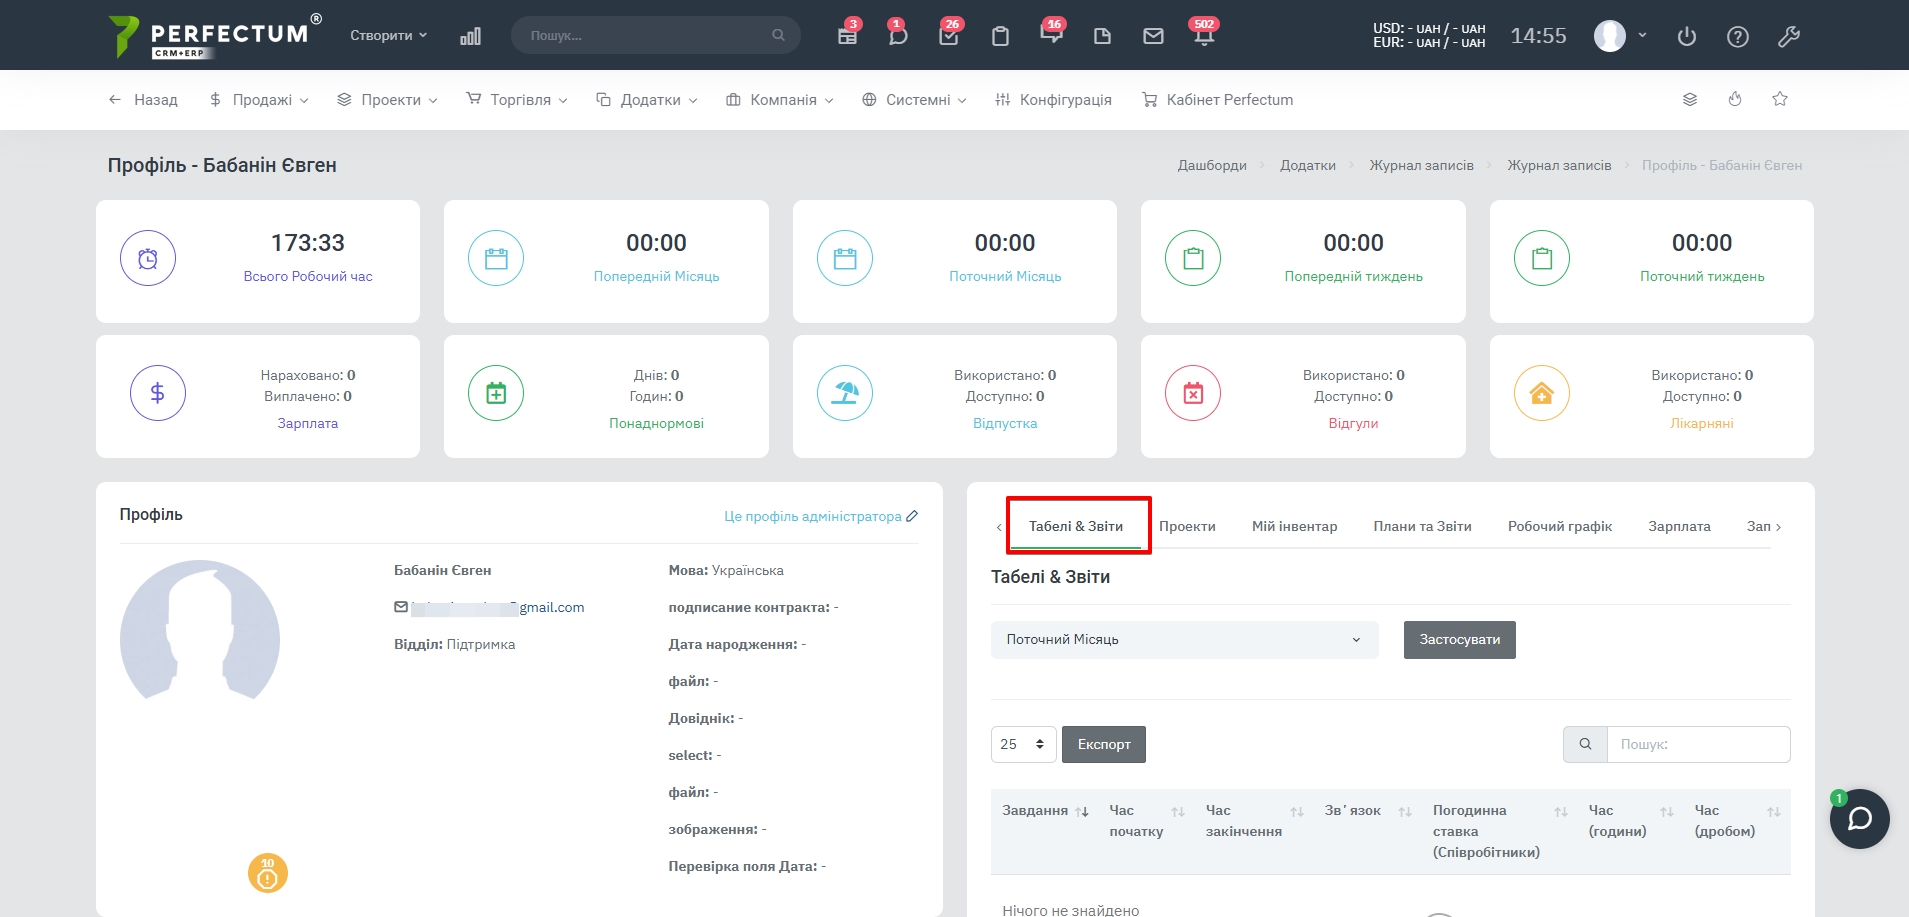This screenshot has height=917, width=1909.
Task: Click the bar chart statistics icon
Action: point(470,36)
